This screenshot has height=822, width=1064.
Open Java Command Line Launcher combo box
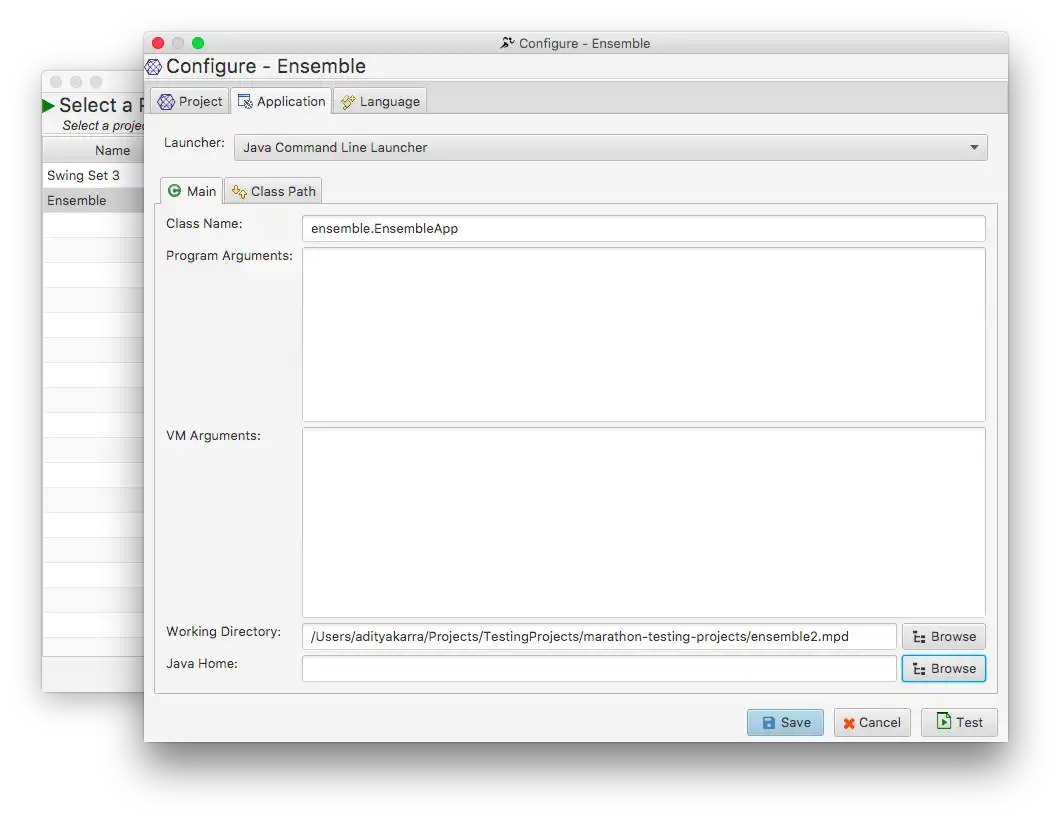(610, 147)
